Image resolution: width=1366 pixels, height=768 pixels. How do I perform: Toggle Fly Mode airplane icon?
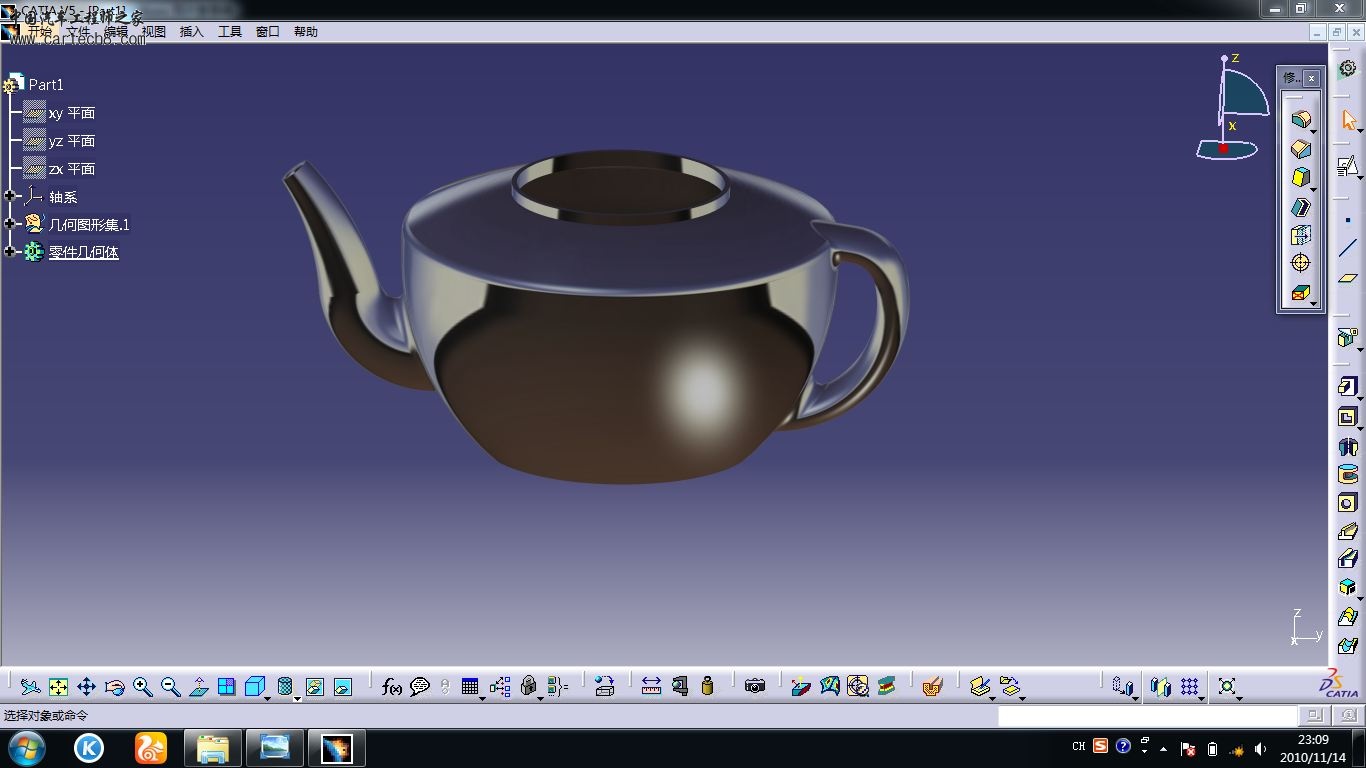pyautogui.click(x=30, y=686)
